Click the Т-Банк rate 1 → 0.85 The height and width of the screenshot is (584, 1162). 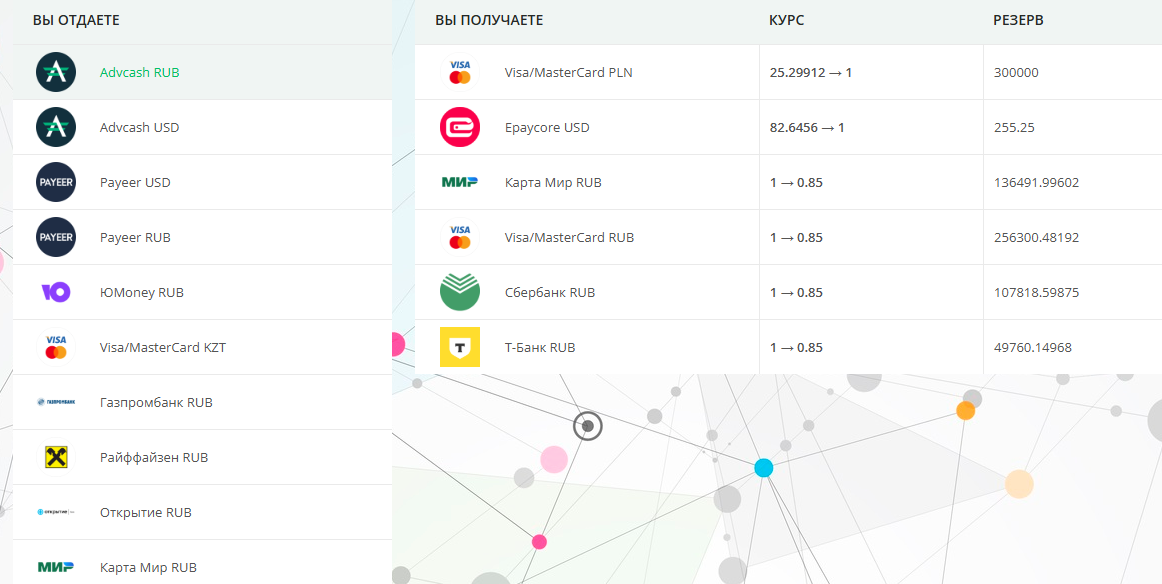click(x=796, y=347)
